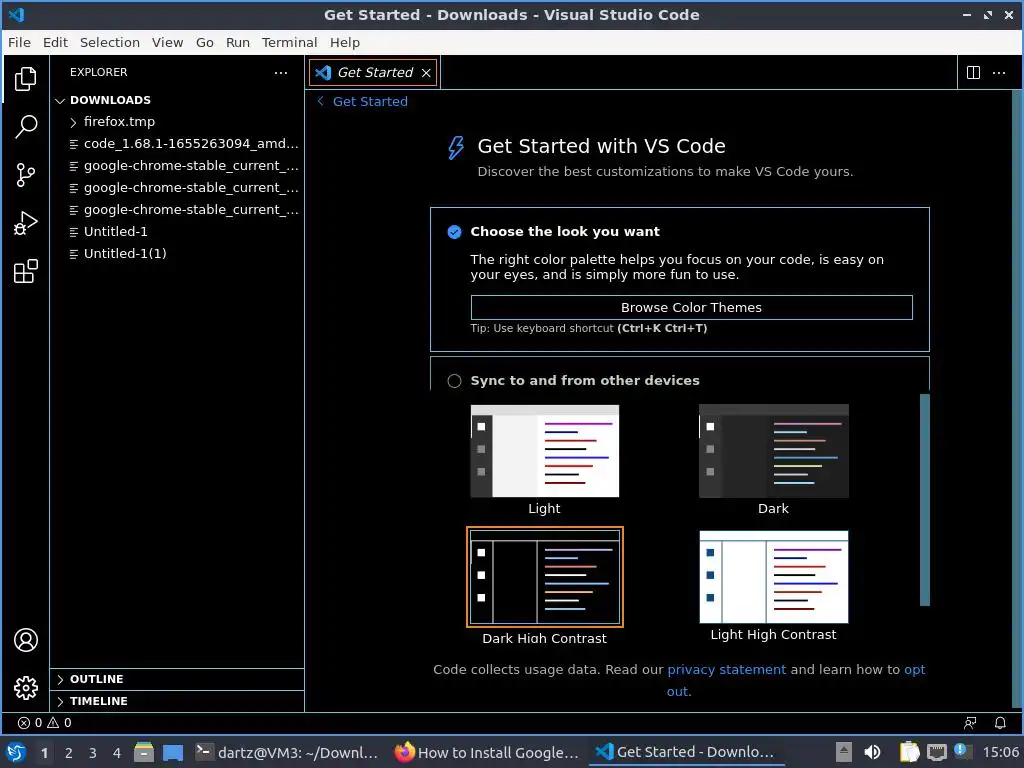Screen dimensions: 1024x768
Task: Open the Explorer view in activity bar
Action: coord(25,79)
